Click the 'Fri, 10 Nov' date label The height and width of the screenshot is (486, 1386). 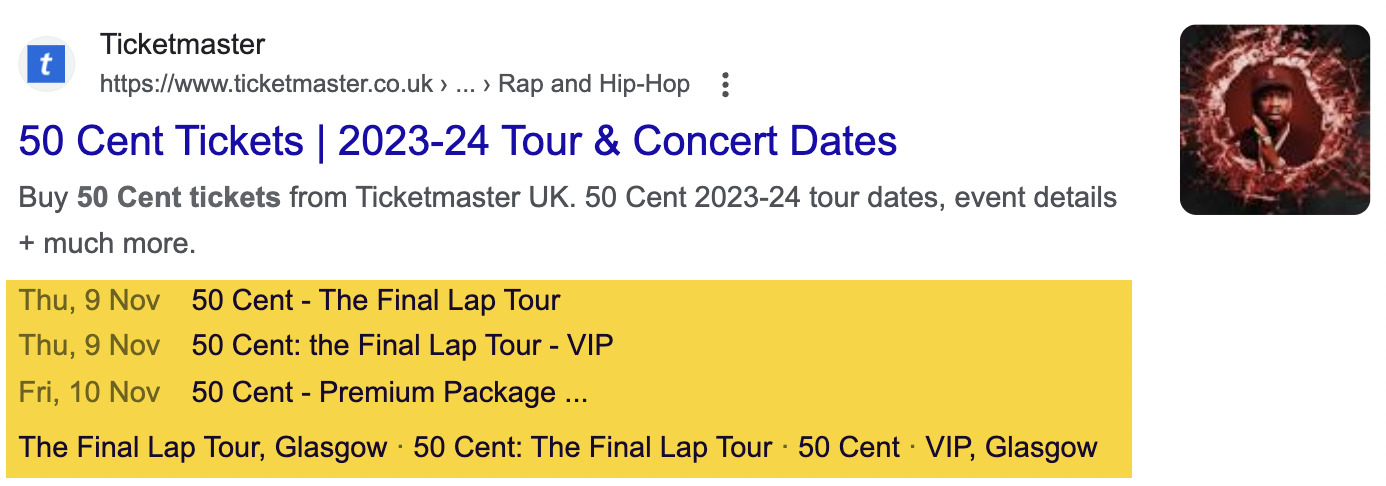click(x=90, y=392)
